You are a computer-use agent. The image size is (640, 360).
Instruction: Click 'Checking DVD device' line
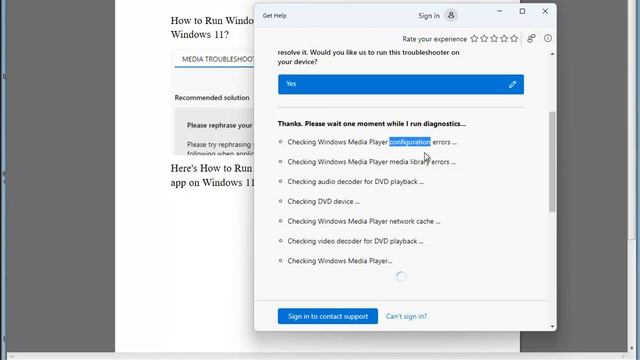(324, 202)
